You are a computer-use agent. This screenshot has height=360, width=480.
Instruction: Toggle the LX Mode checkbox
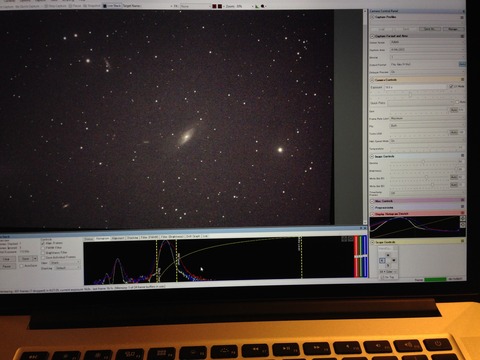451,87
